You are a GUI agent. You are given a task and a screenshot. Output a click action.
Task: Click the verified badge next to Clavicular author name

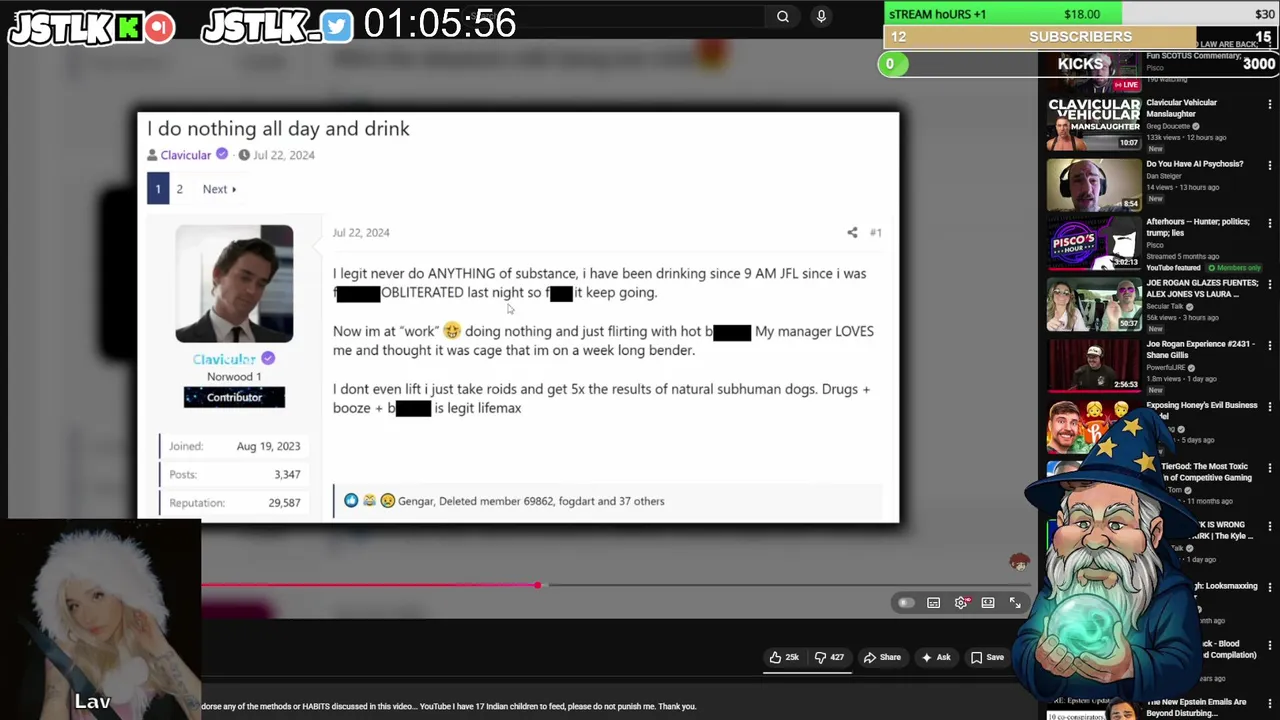(x=222, y=154)
